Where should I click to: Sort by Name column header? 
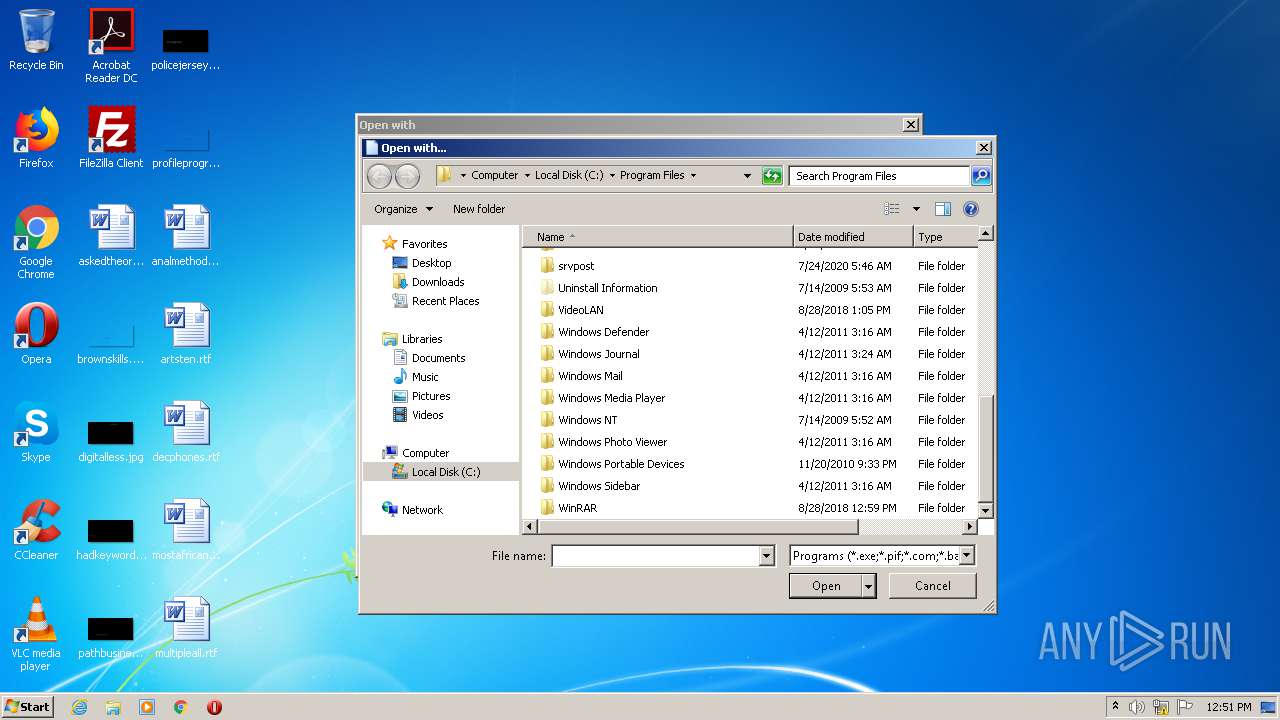pos(658,237)
